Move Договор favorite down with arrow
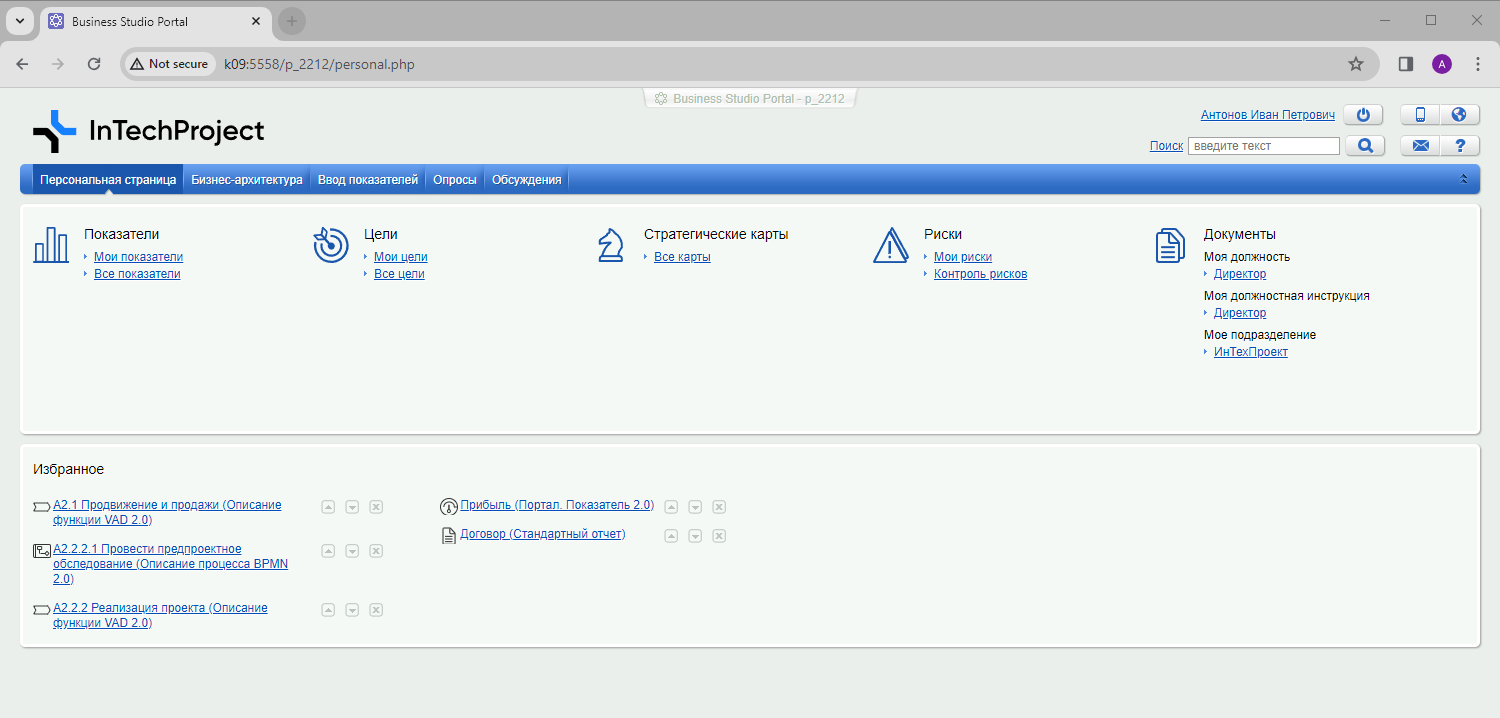 pos(695,536)
